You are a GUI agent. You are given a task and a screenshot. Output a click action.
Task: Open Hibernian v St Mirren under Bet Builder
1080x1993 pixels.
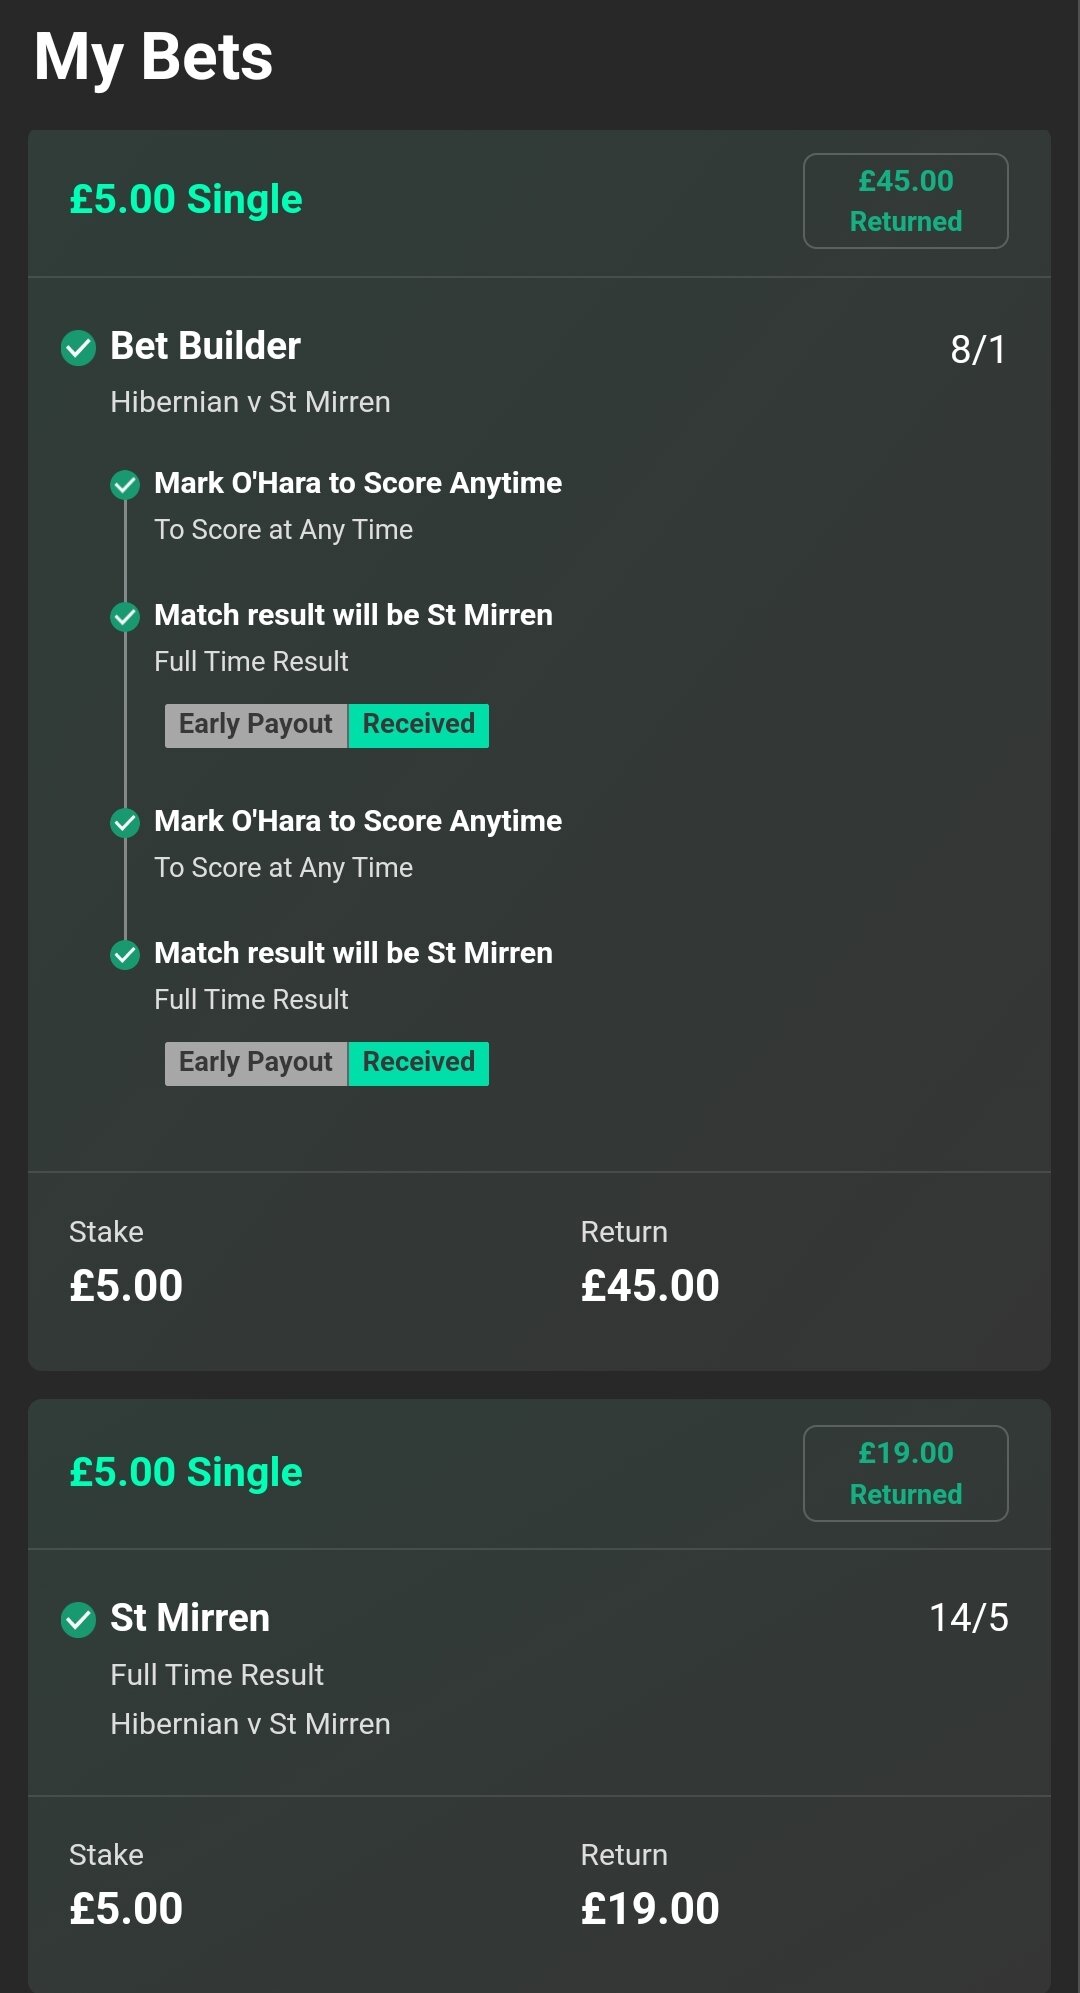250,402
